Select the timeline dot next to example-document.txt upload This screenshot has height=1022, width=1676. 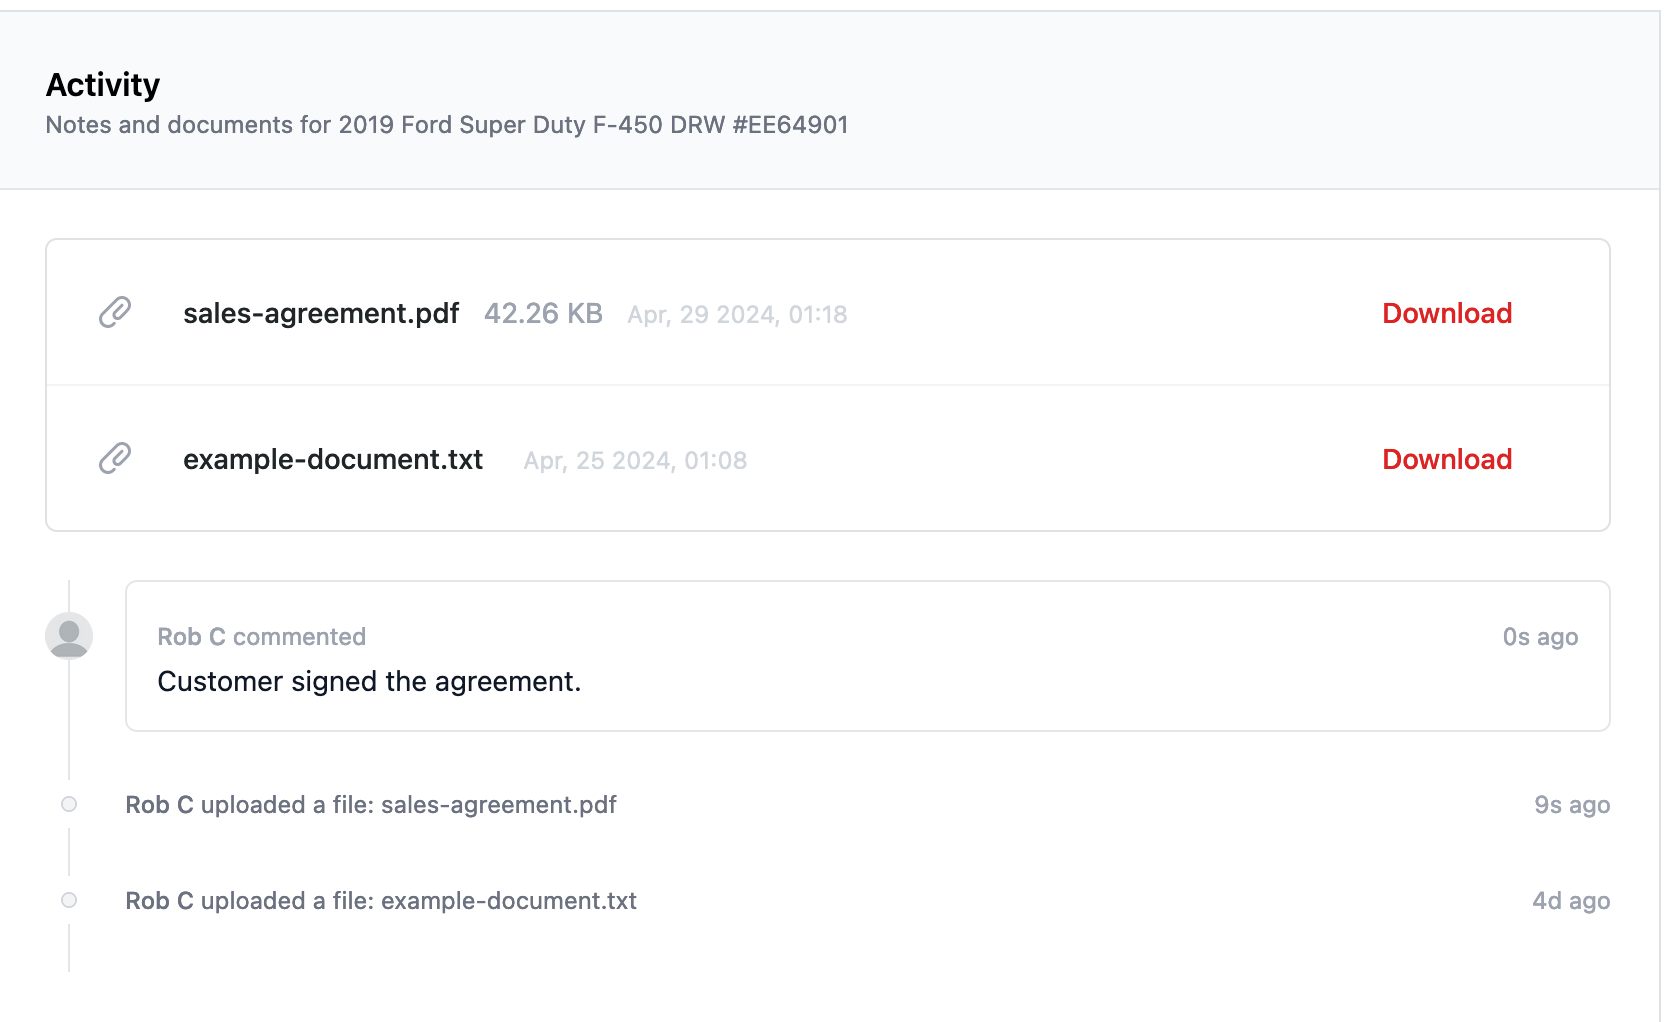[x=68, y=900]
